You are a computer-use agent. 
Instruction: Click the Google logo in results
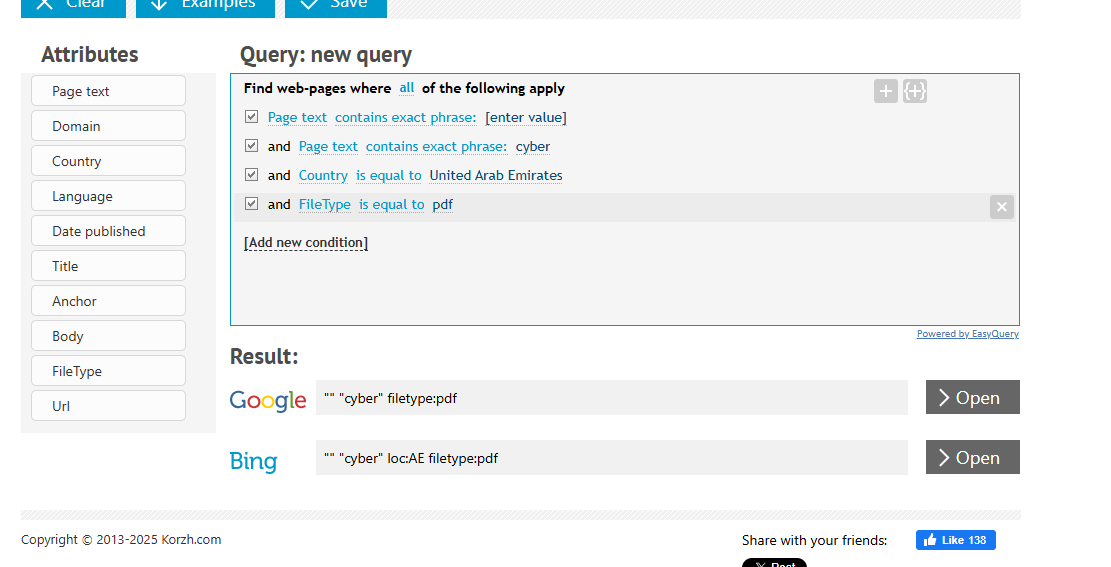coord(268,401)
